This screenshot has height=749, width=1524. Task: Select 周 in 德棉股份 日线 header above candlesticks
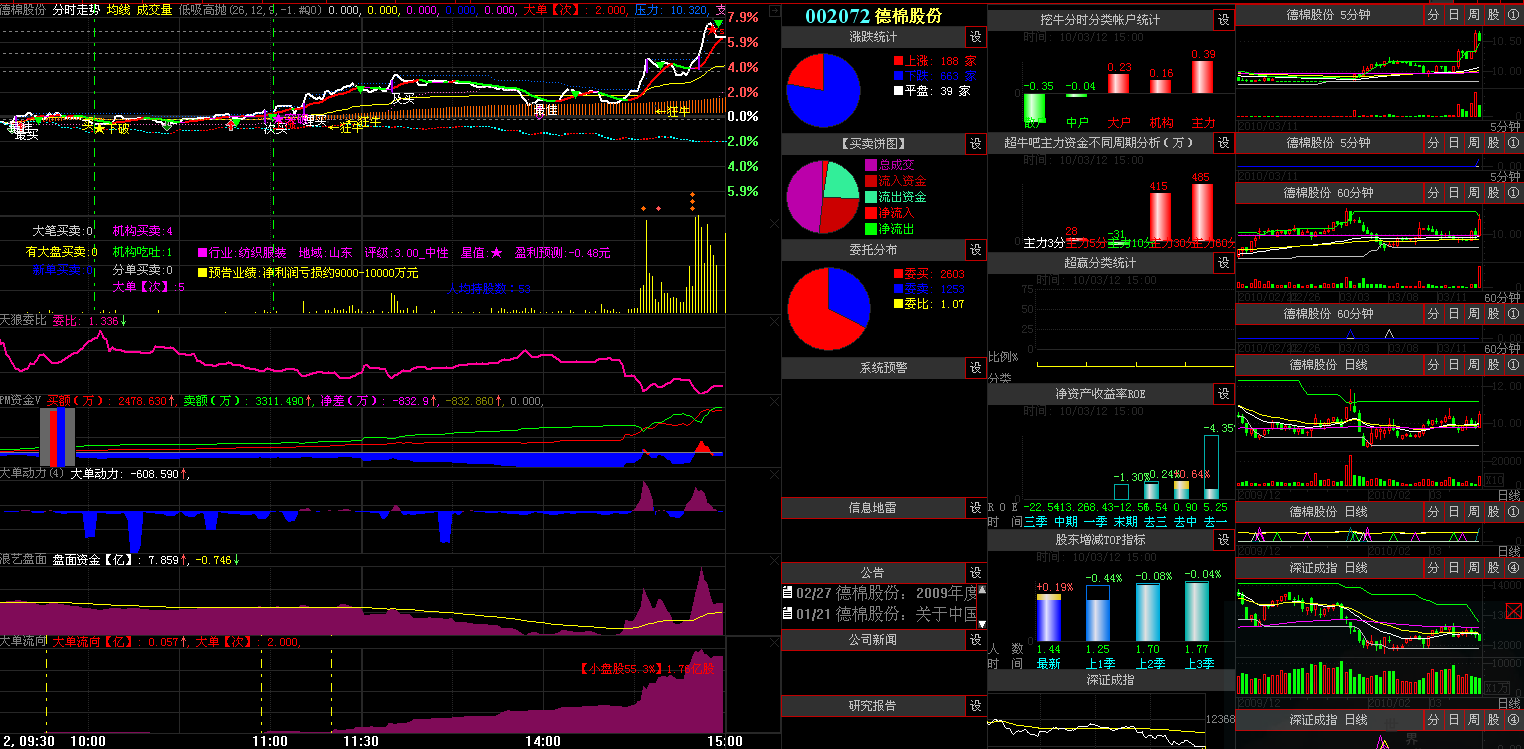(x=1473, y=365)
